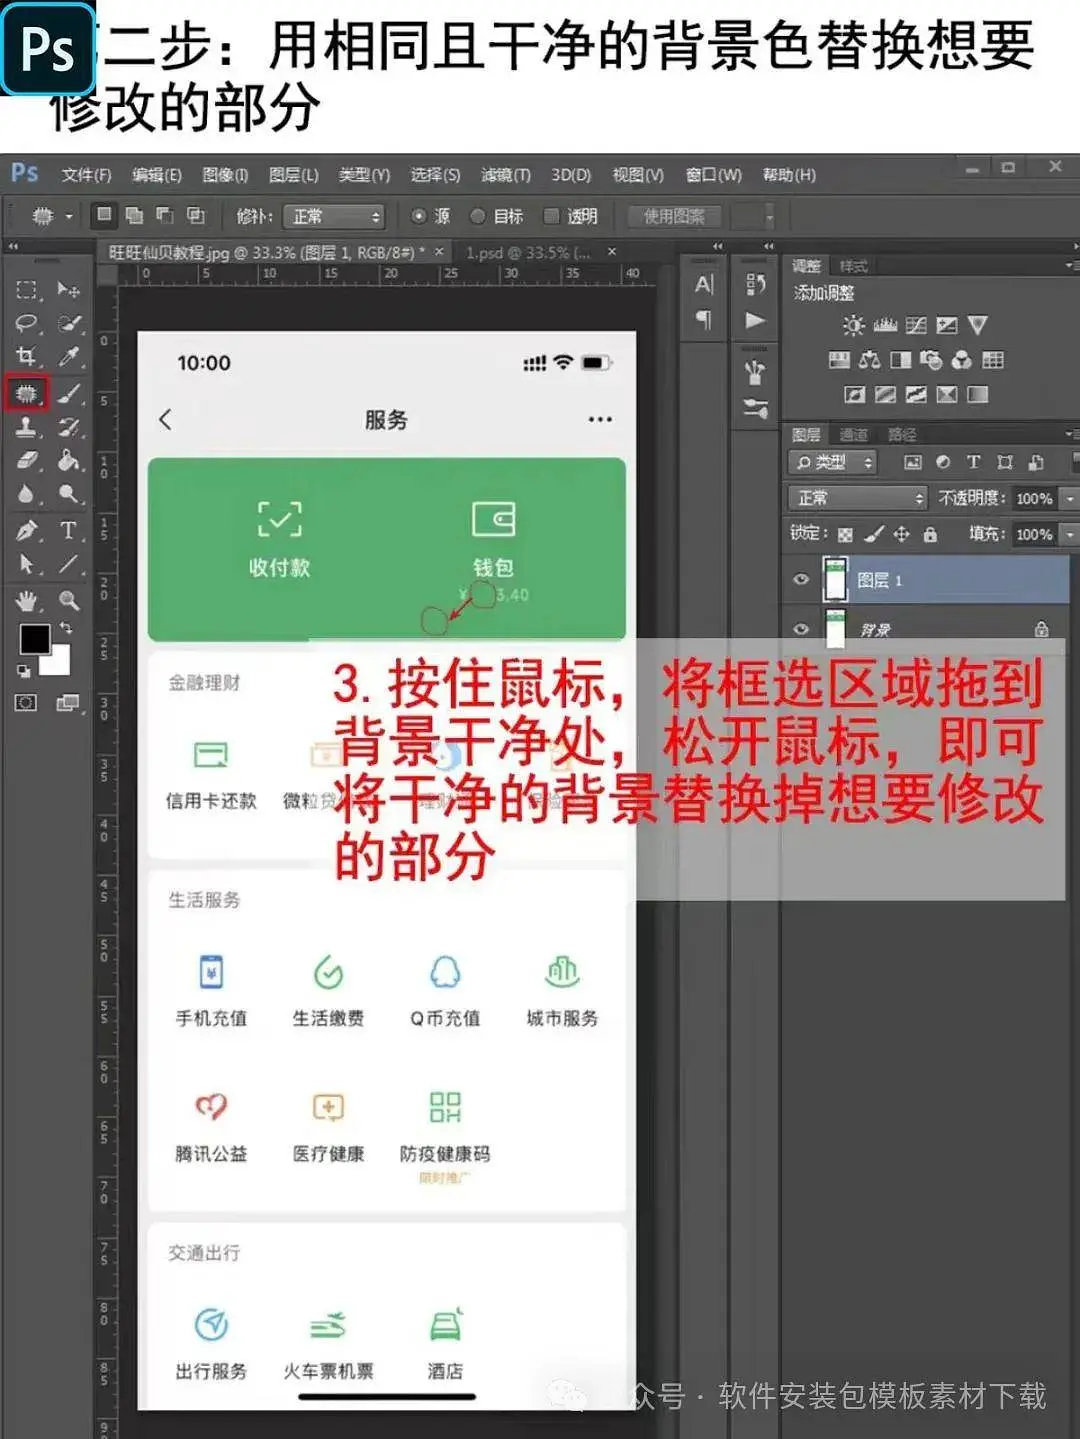Enable the 透明 (Transparent) checkbox
The image size is (1080, 1439).
tap(551, 216)
